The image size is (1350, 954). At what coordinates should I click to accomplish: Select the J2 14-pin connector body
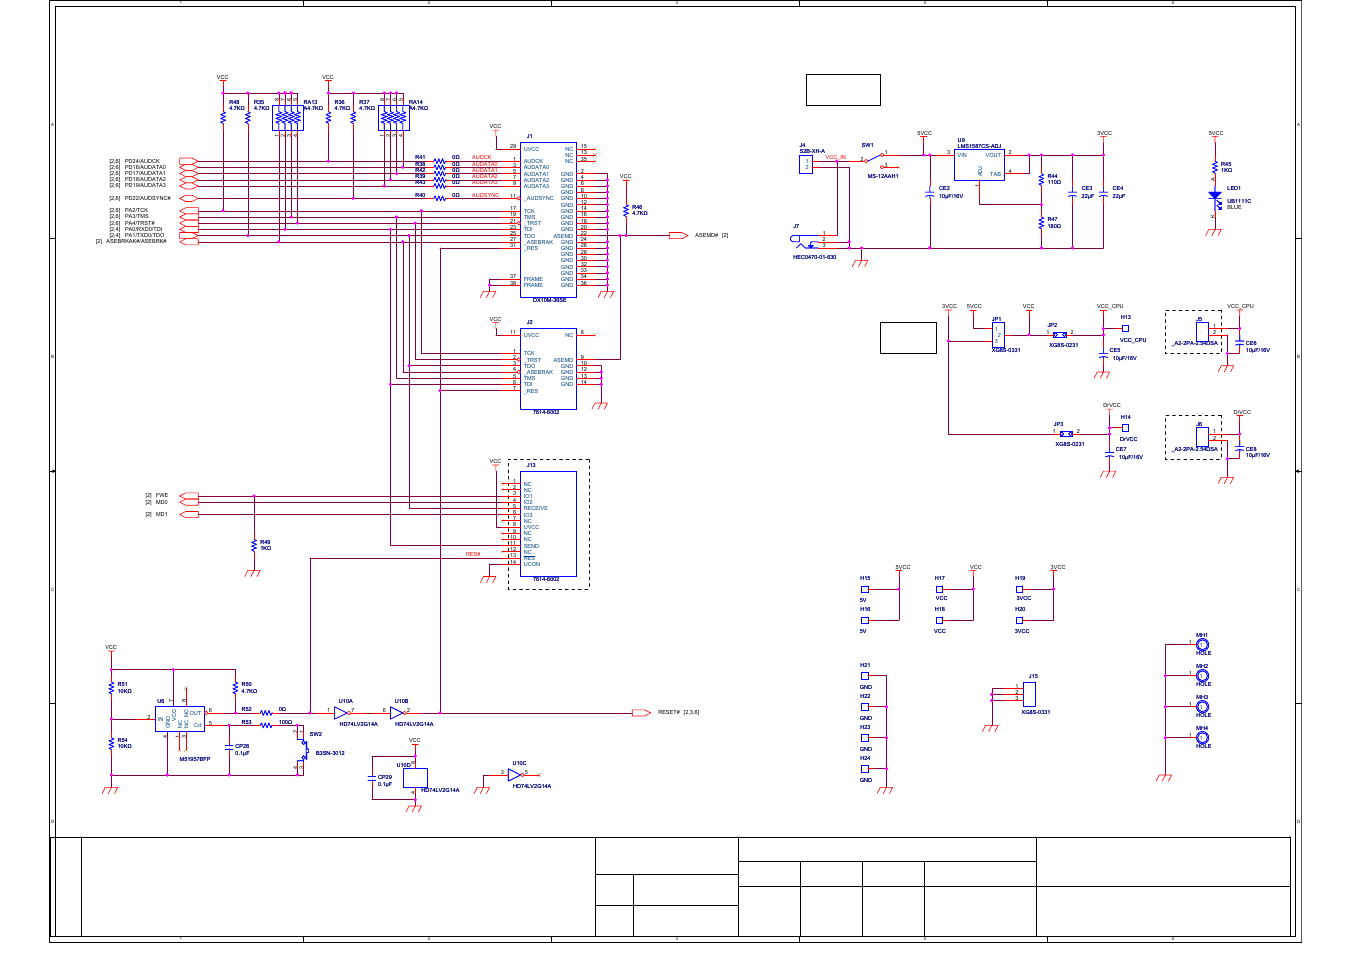point(548,369)
